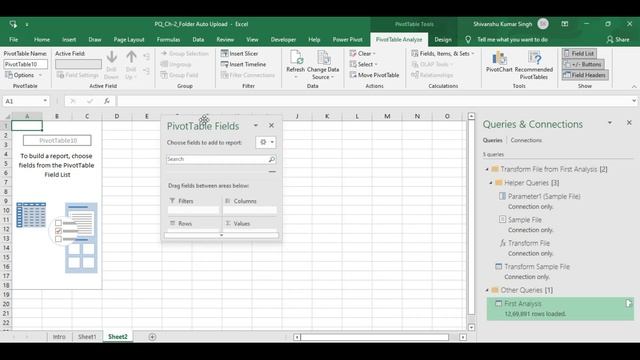Open the Queries & Connections pane options arrow

[610, 122]
